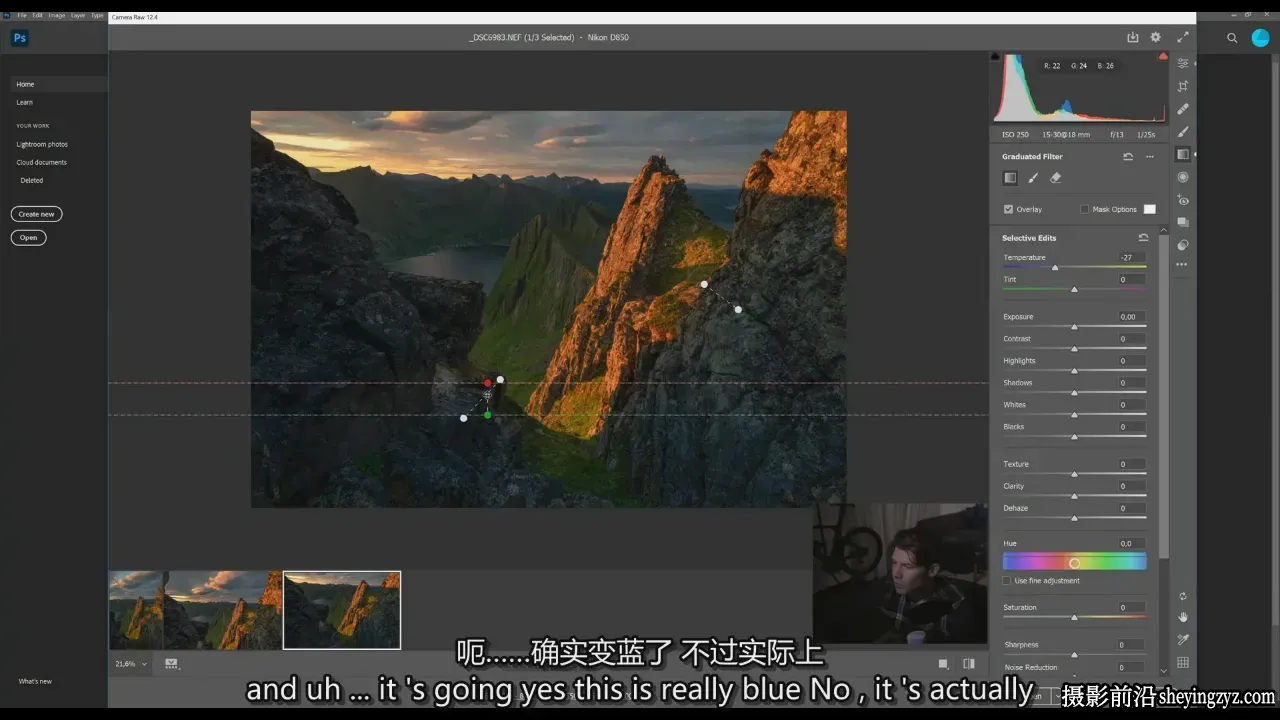Choose brush add-to-mask icon in Graduated Filter
Image resolution: width=1280 pixels, height=720 pixels.
point(1033,178)
